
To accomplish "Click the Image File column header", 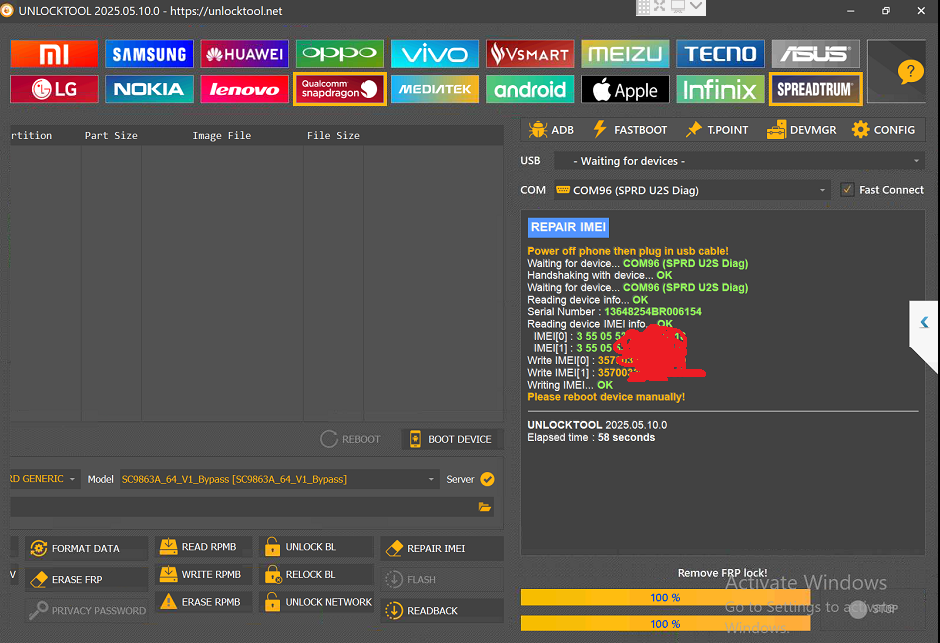I will (222, 135).
